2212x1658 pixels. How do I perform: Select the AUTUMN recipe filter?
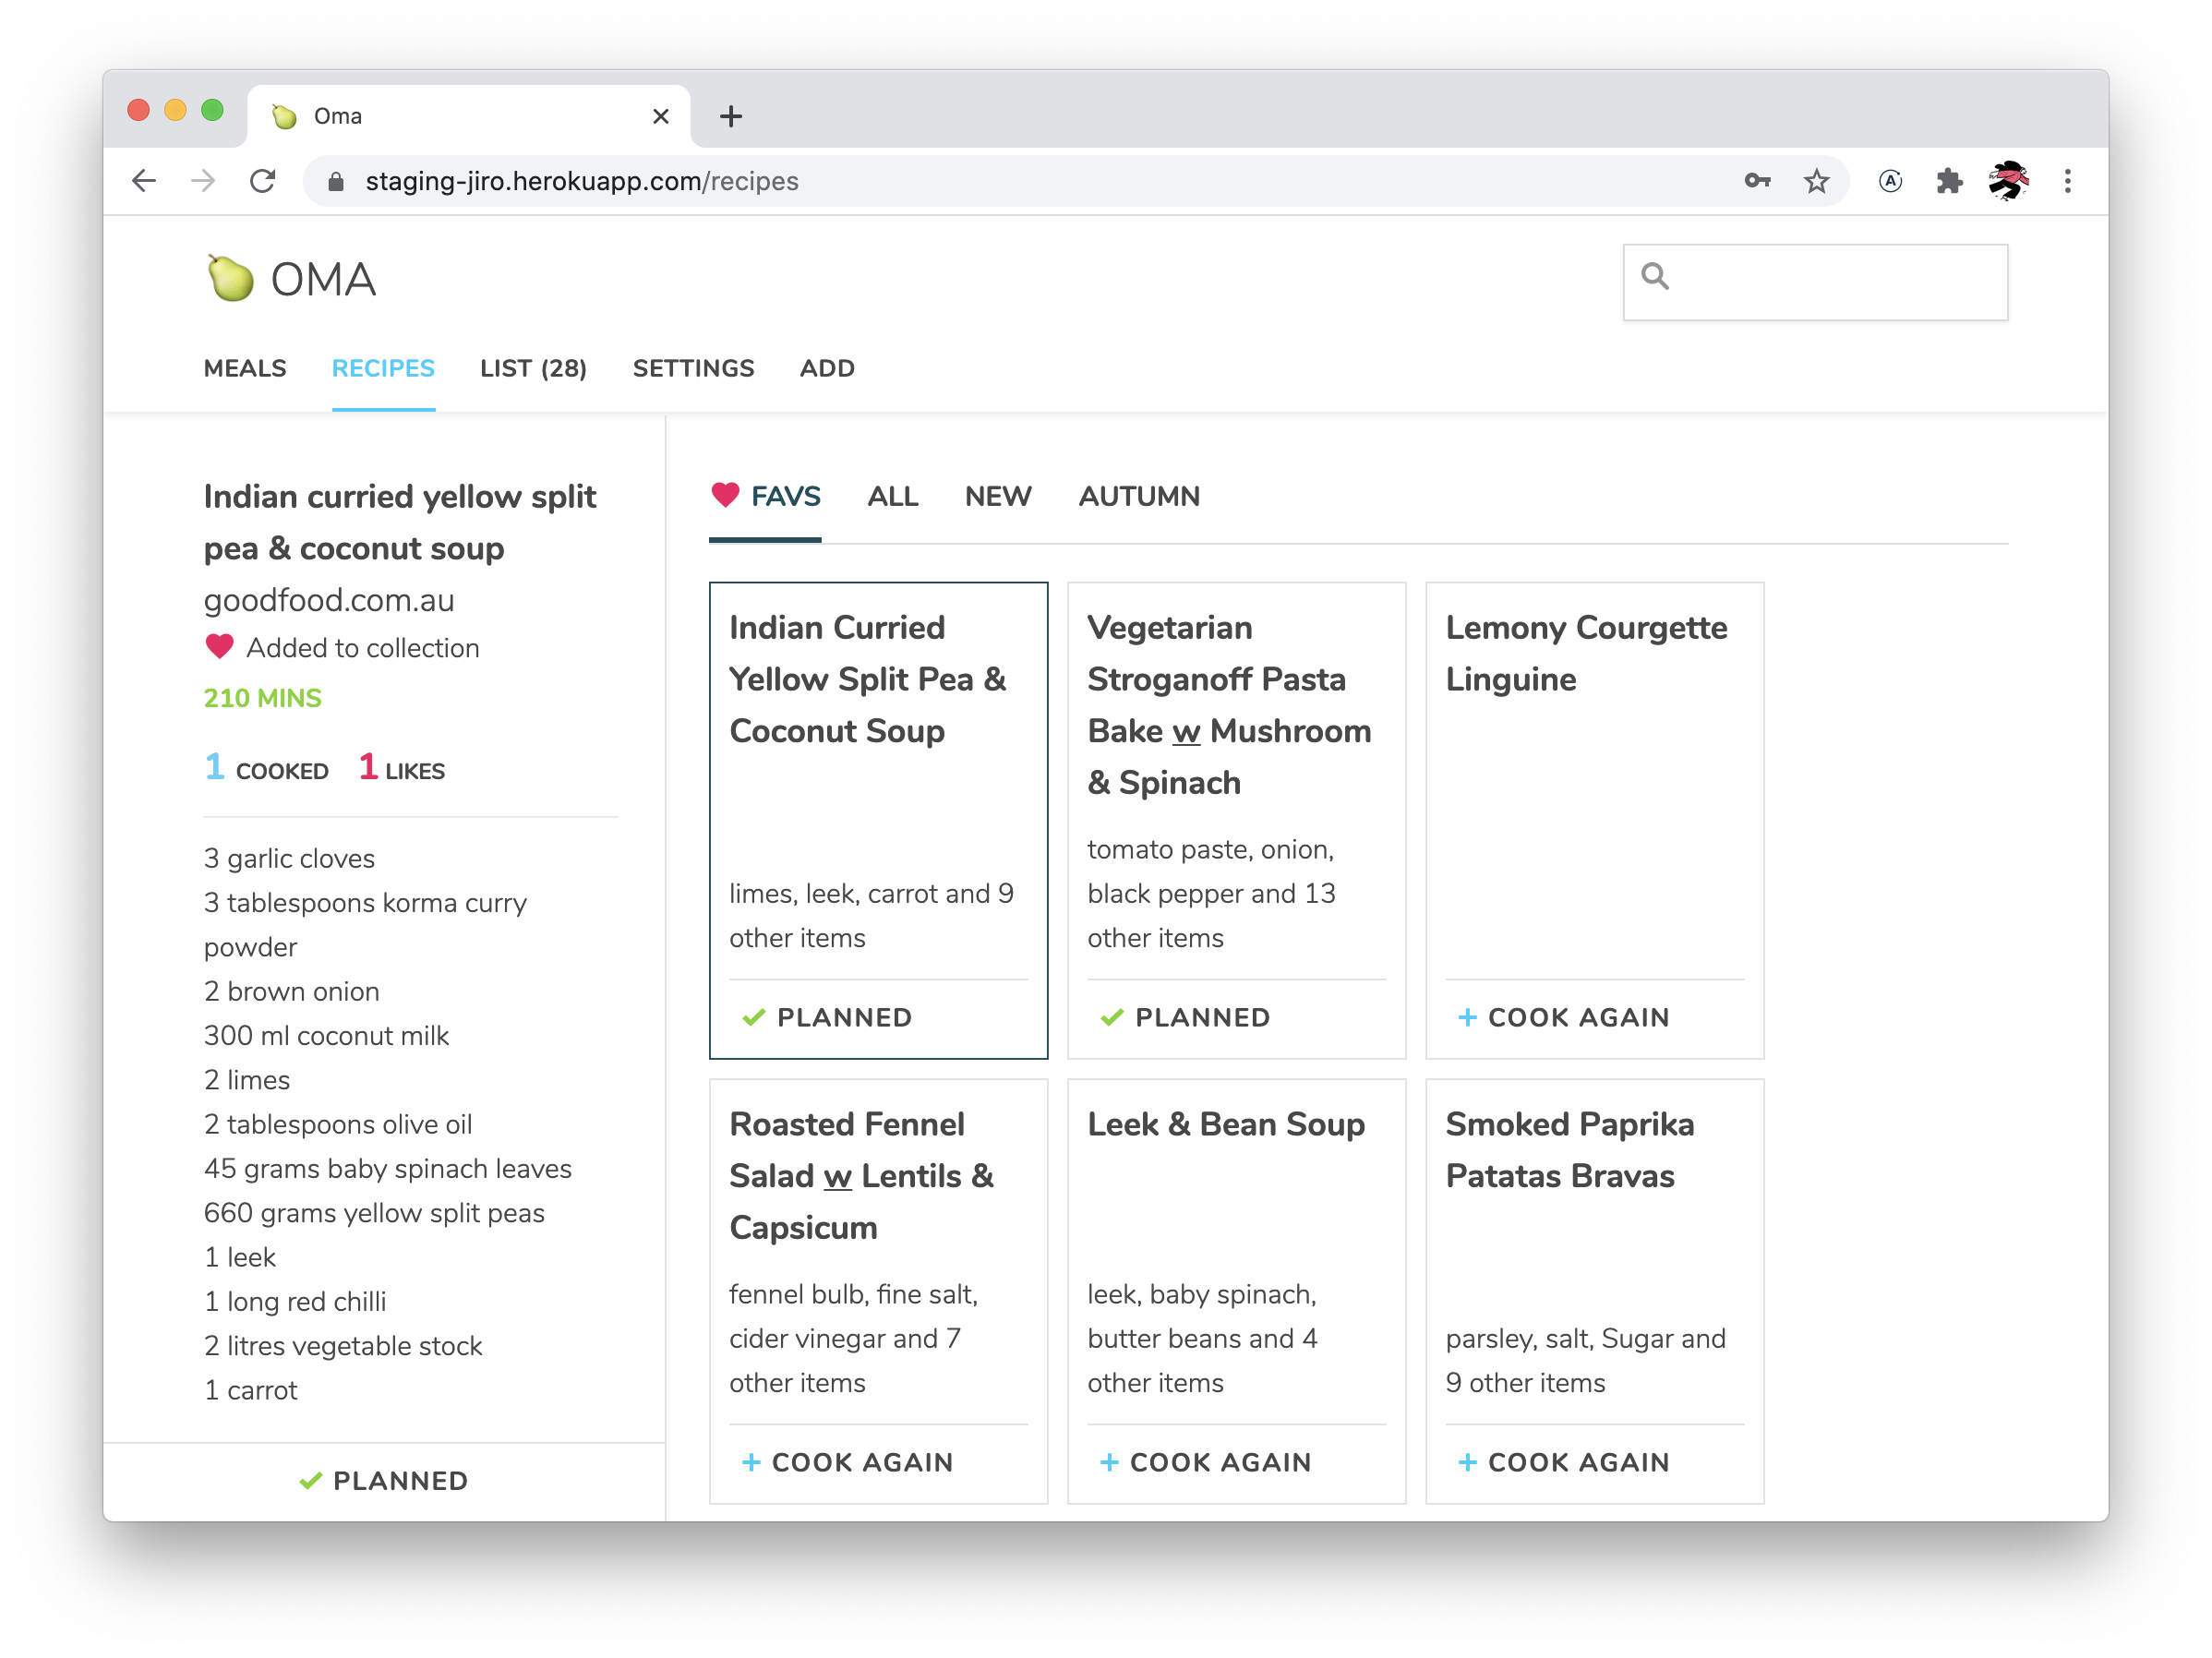point(1139,496)
